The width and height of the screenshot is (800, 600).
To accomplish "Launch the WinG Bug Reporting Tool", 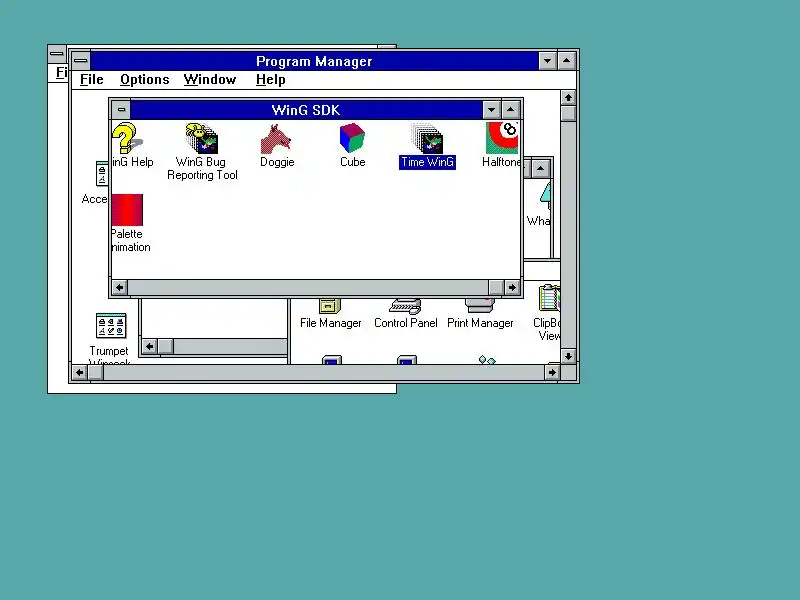I will 202,138.
